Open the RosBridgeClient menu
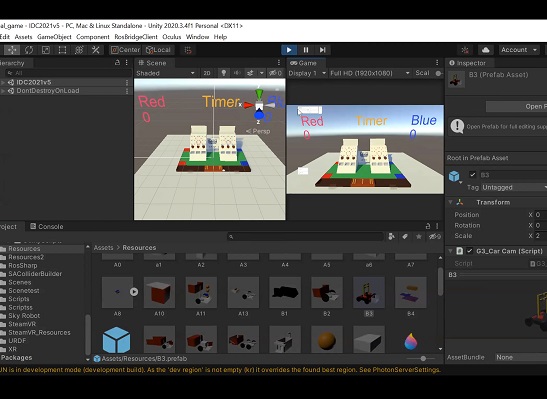 (136, 37)
